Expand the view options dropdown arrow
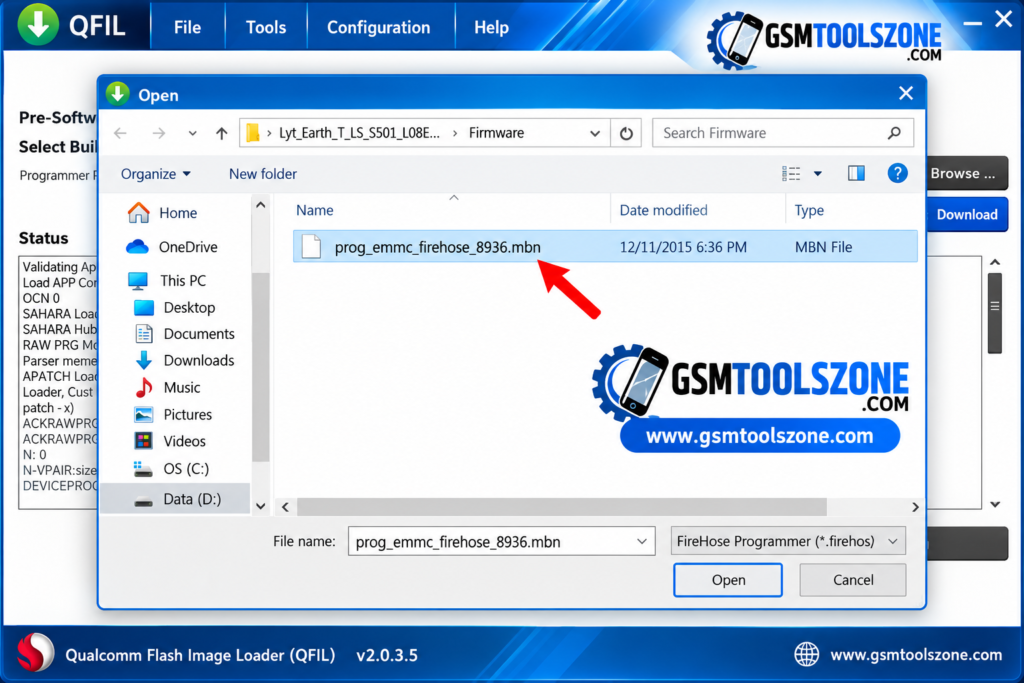Viewport: 1024px width, 683px height. click(x=818, y=174)
